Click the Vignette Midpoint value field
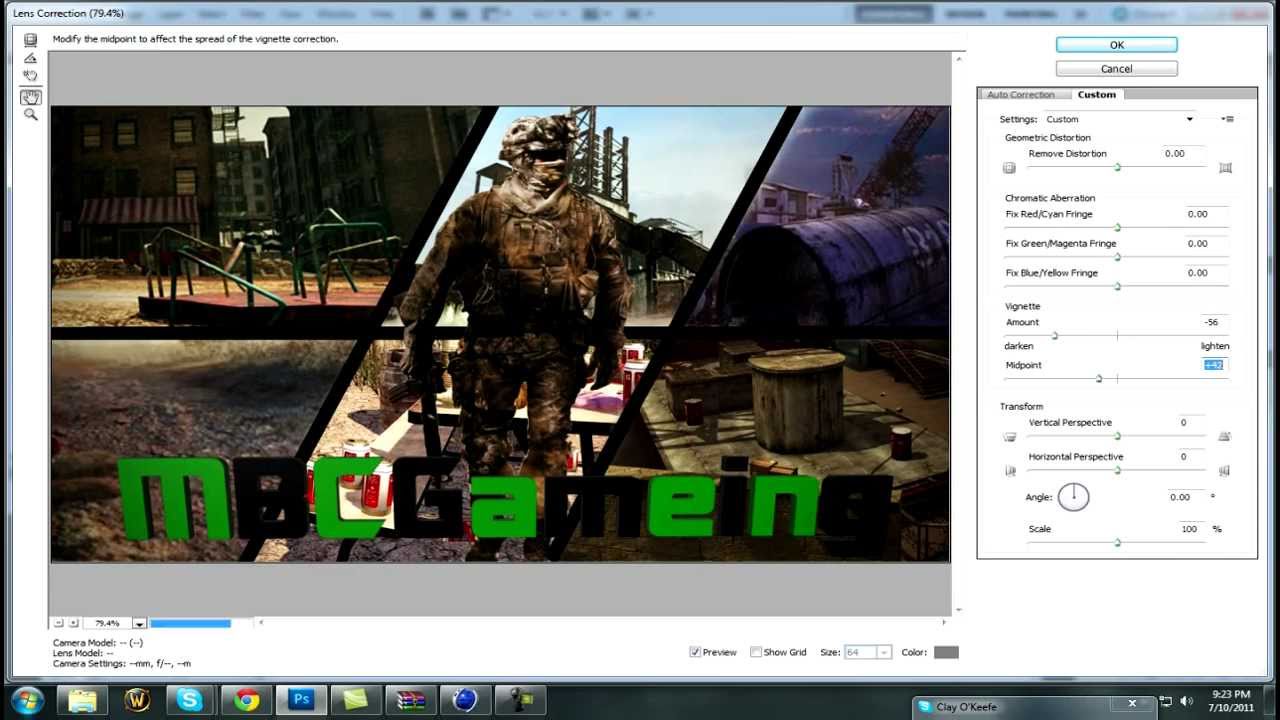The image size is (1280, 720). [x=1213, y=365]
